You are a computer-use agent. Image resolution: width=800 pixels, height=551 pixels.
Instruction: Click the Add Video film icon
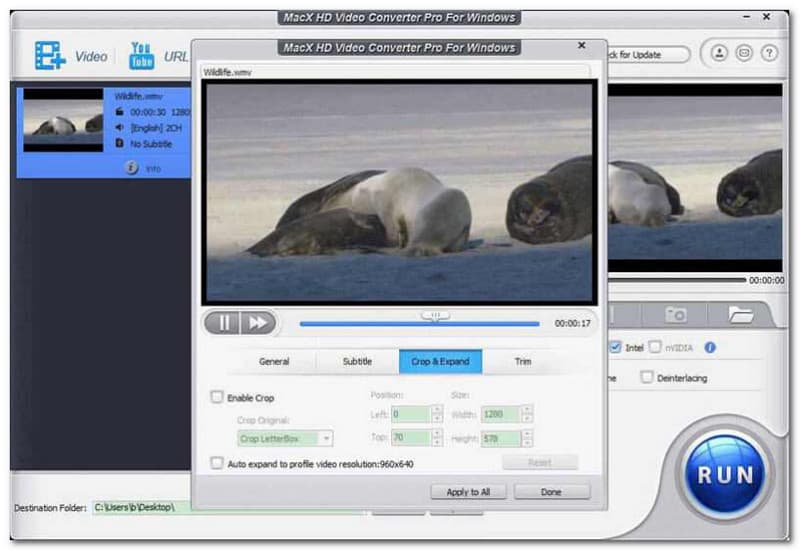[x=50, y=56]
